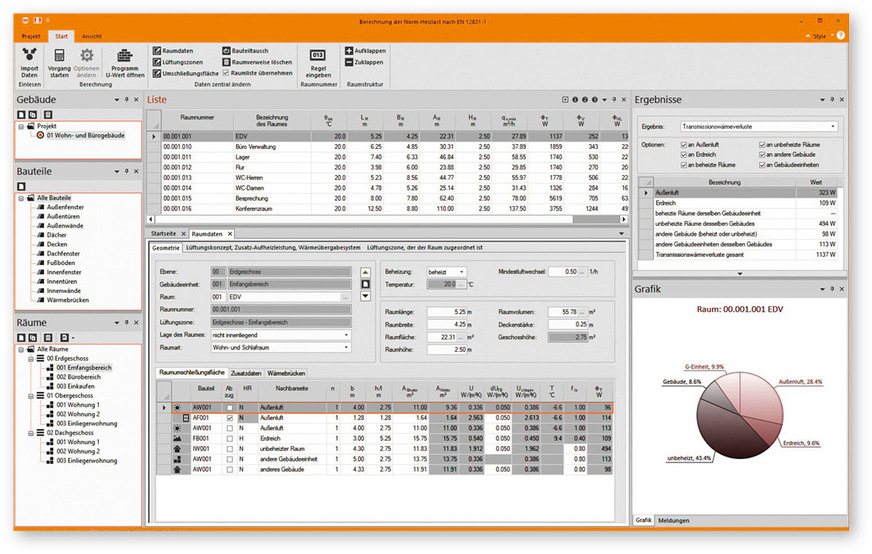The image size is (872, 554).
Task: Toggle Raumliste übernehmen checkbox
Action: pyautogui.click(x=225, y=73)
